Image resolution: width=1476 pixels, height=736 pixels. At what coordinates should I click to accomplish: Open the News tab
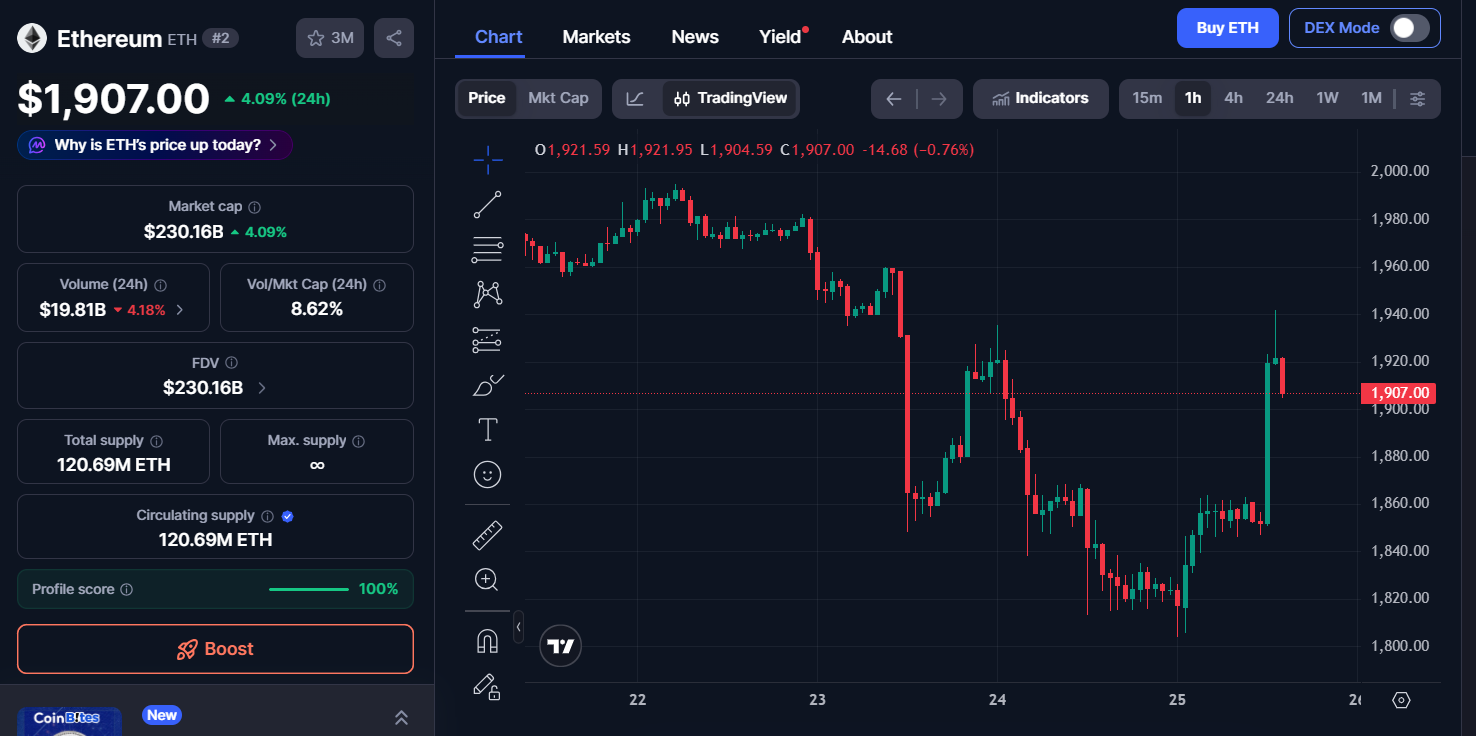point(695,37)
